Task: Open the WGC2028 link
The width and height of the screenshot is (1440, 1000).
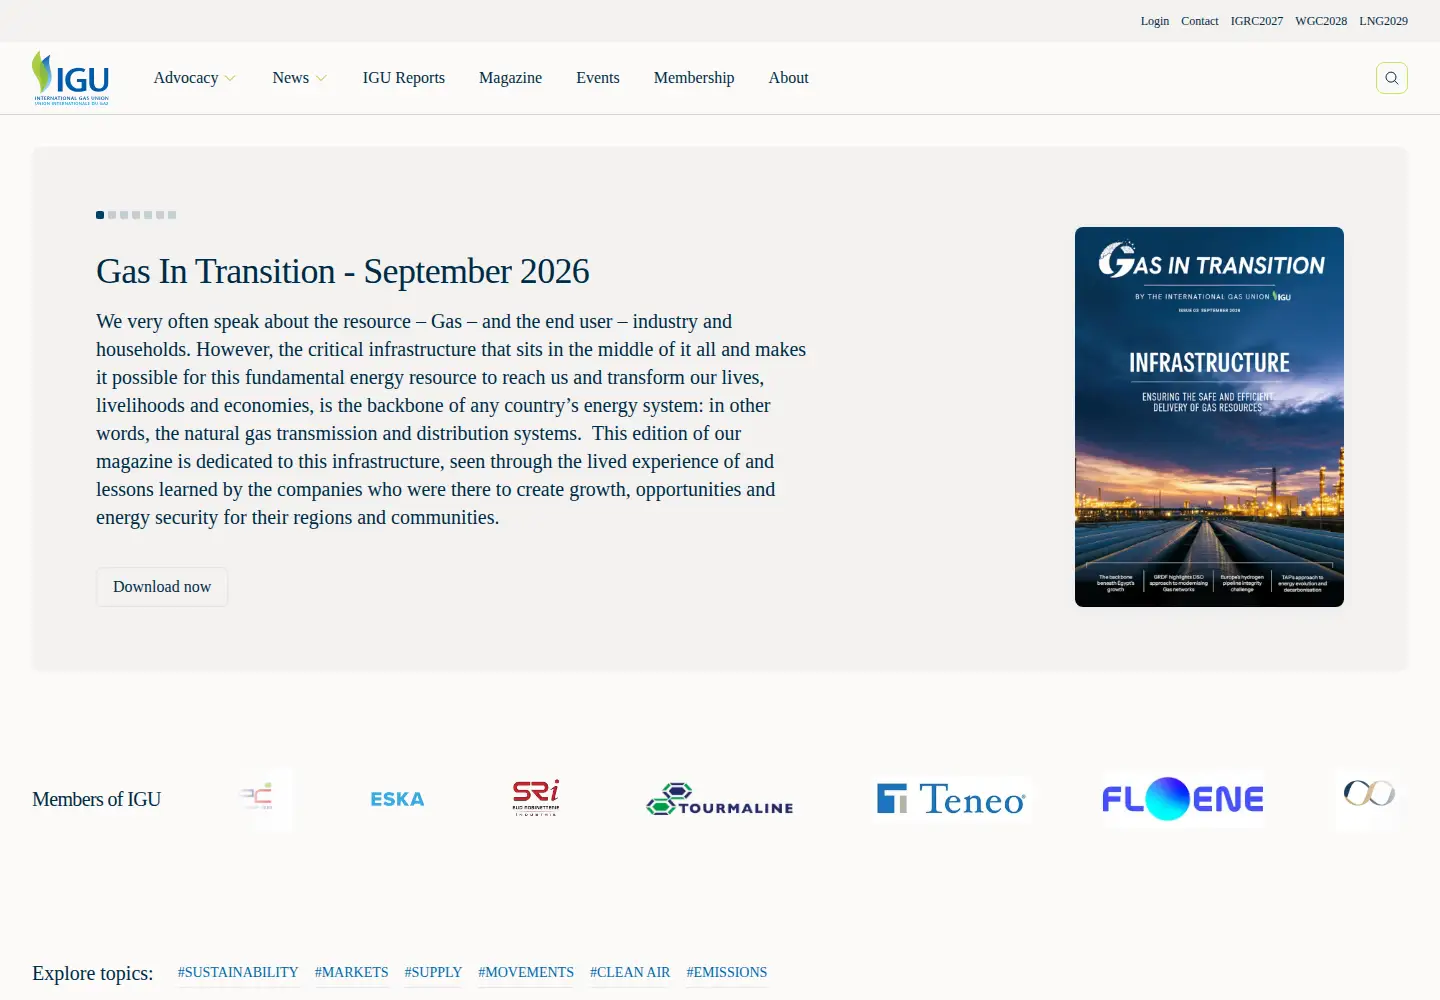Action: [x=1321, y=21]
